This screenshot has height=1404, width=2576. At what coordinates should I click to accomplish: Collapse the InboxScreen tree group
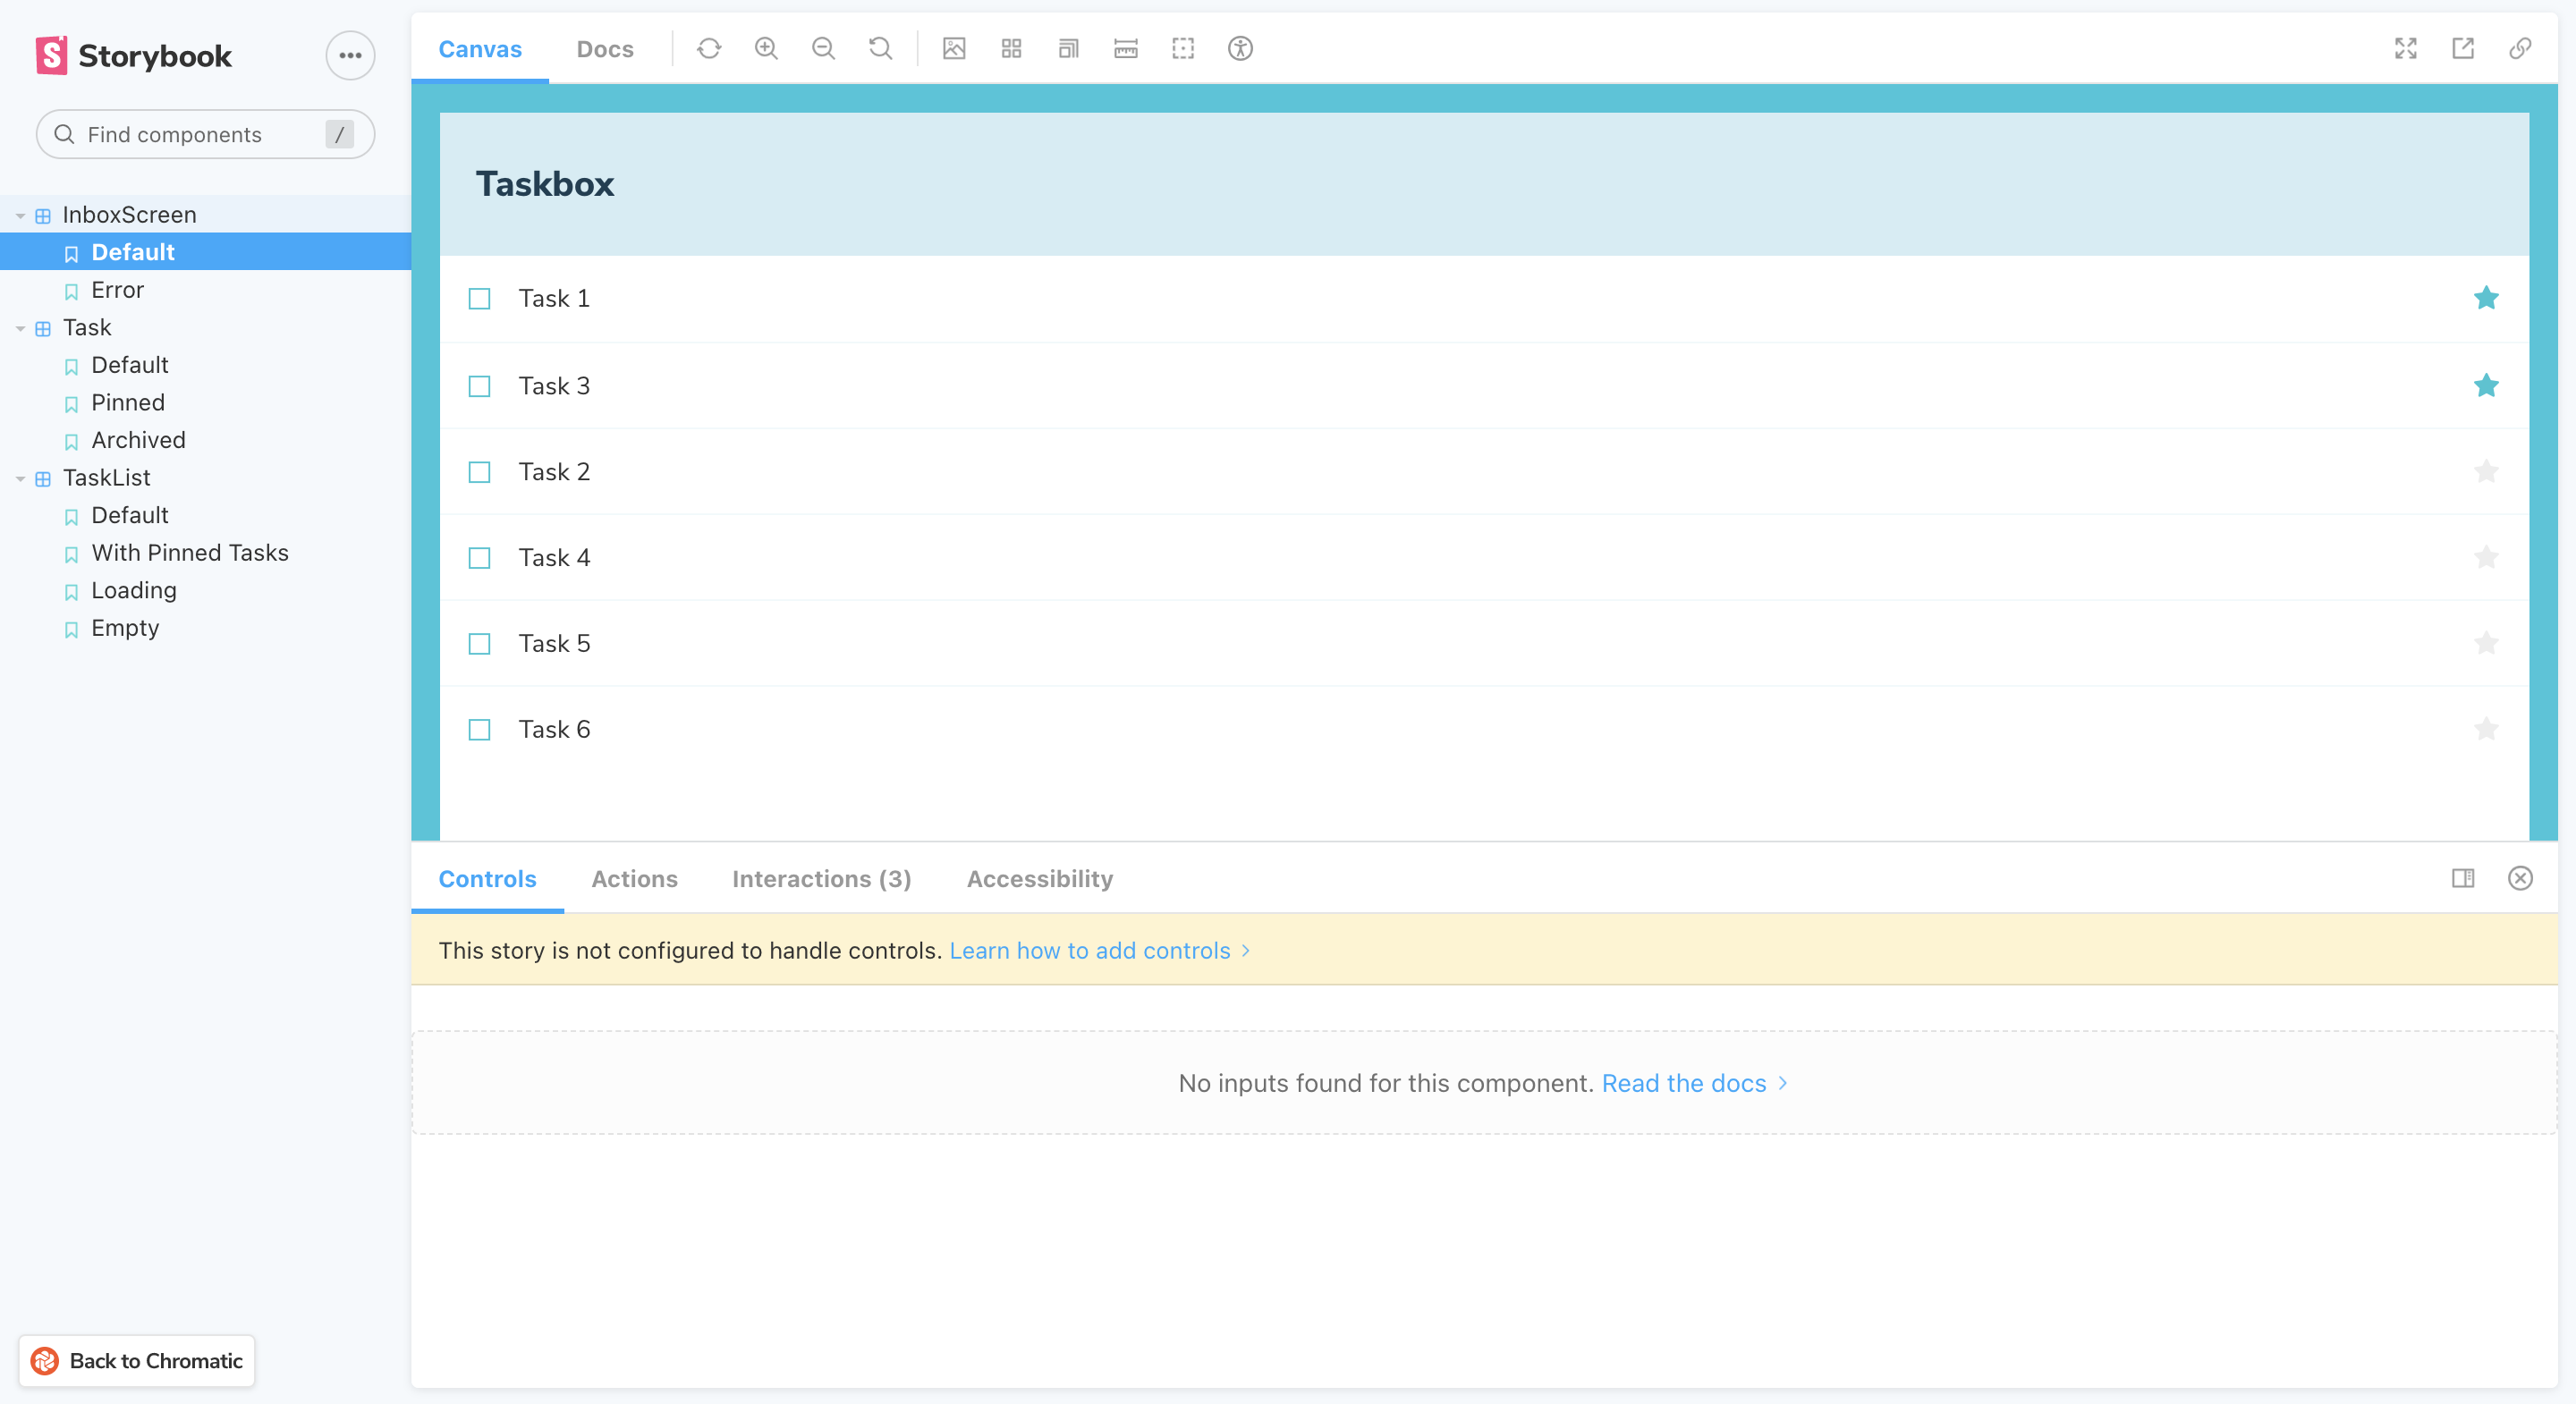(20, 216)
